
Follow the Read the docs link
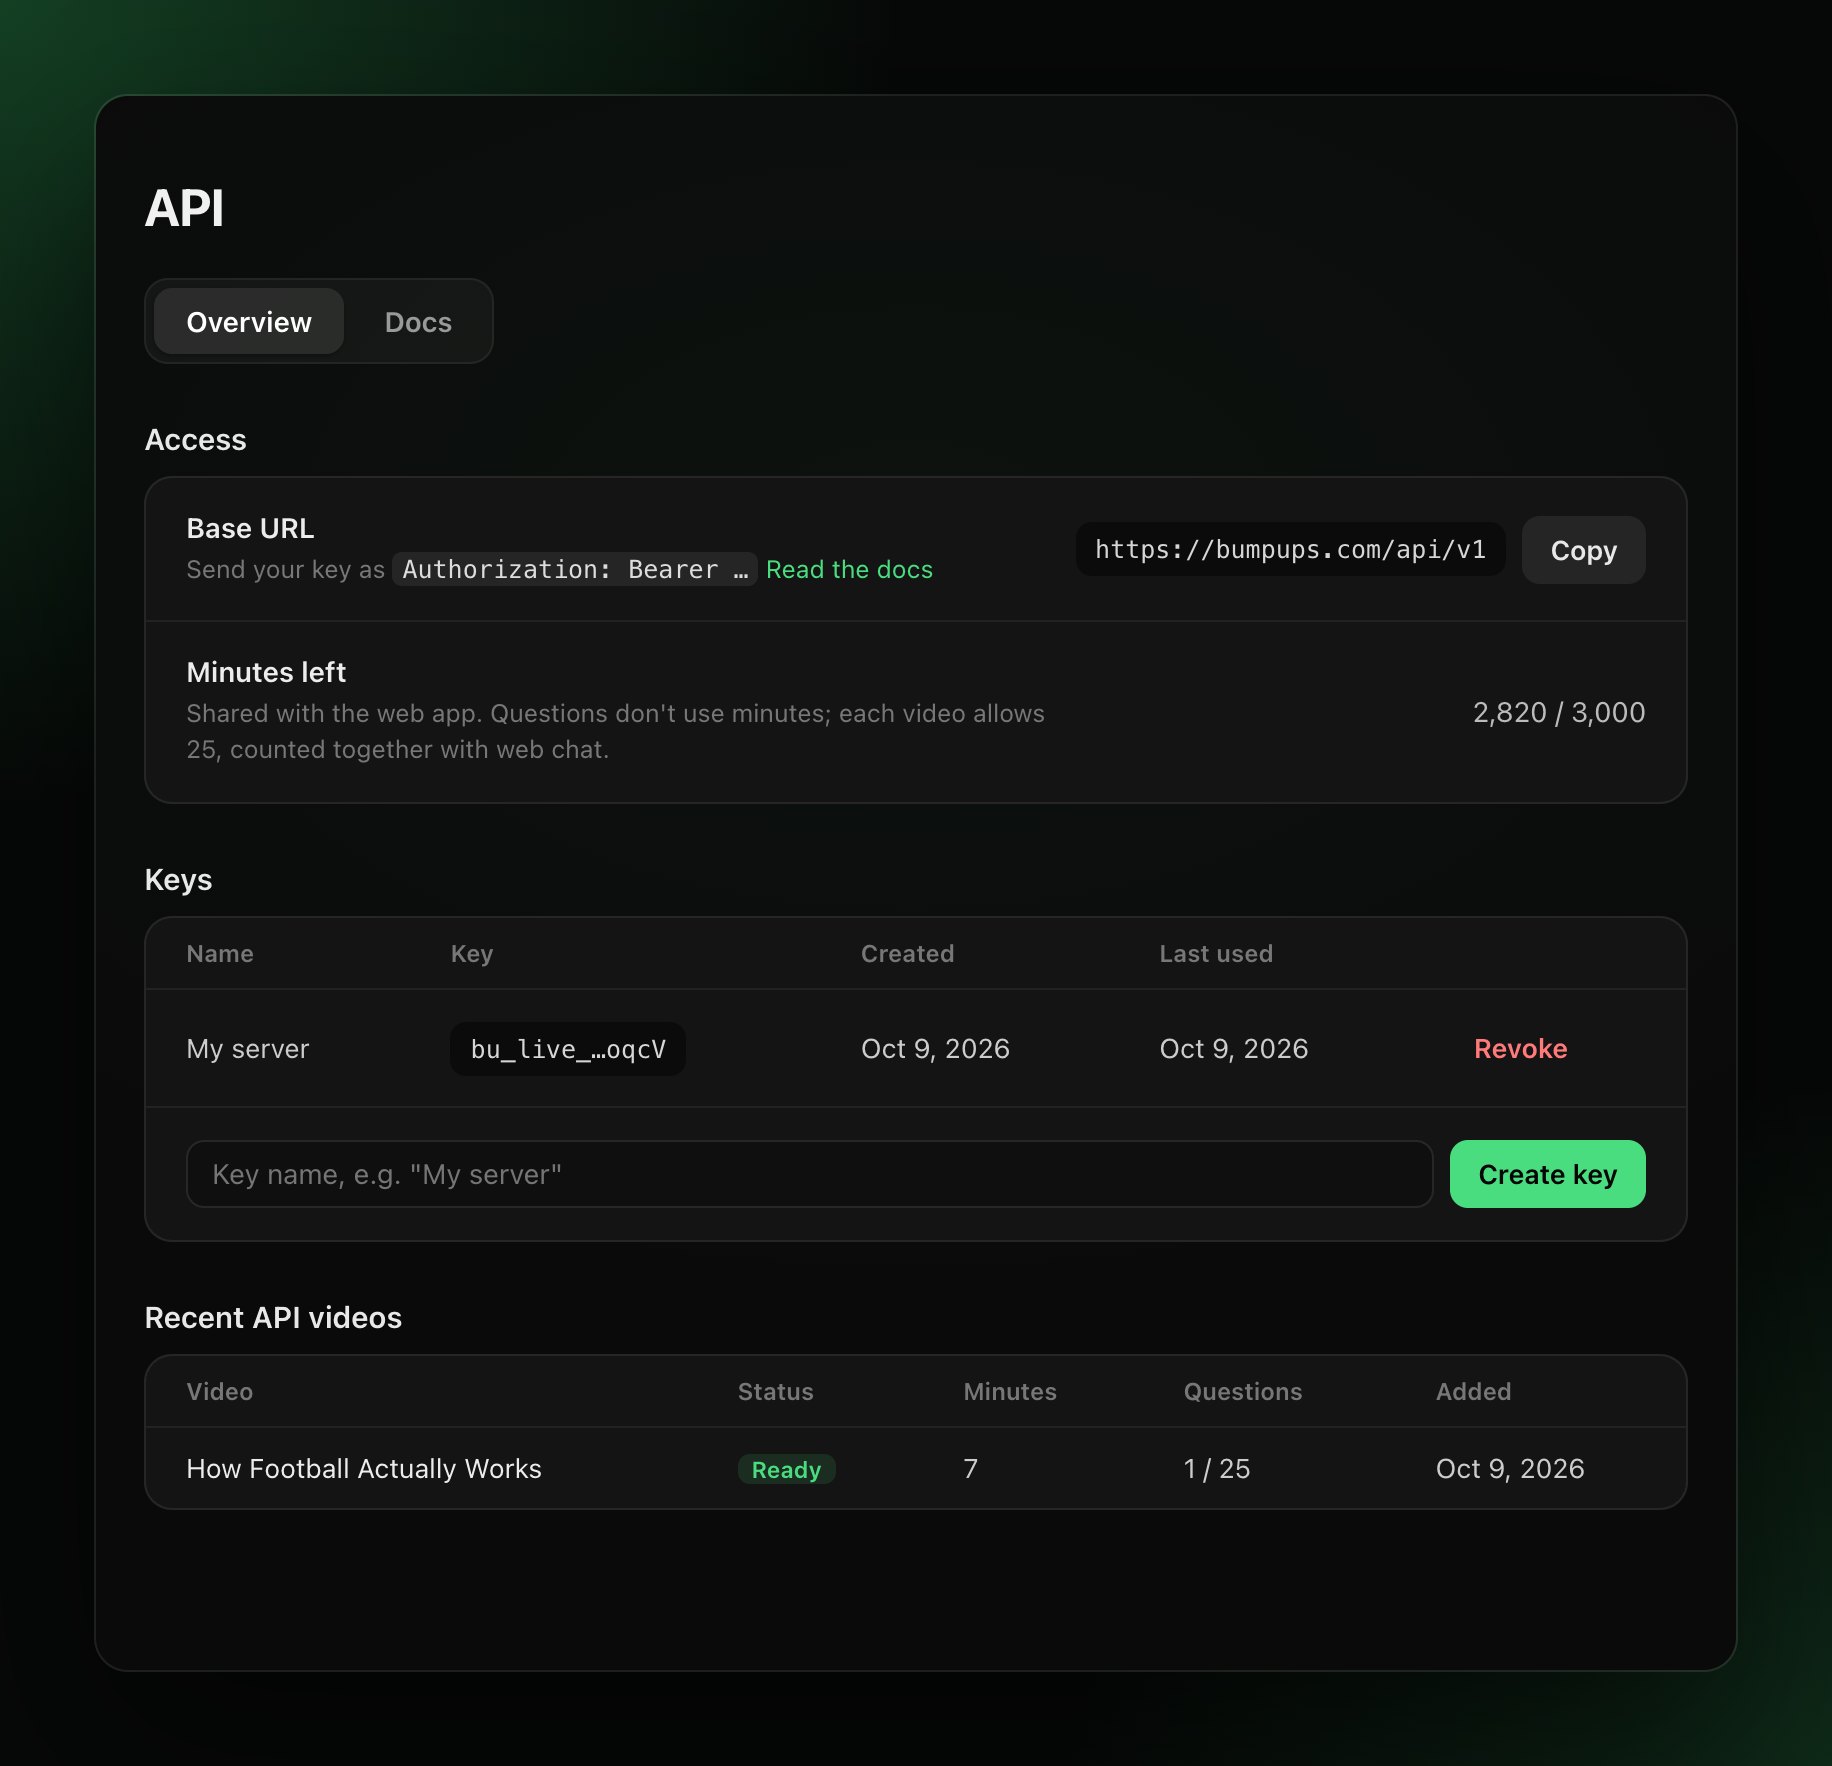coord(849,569)
